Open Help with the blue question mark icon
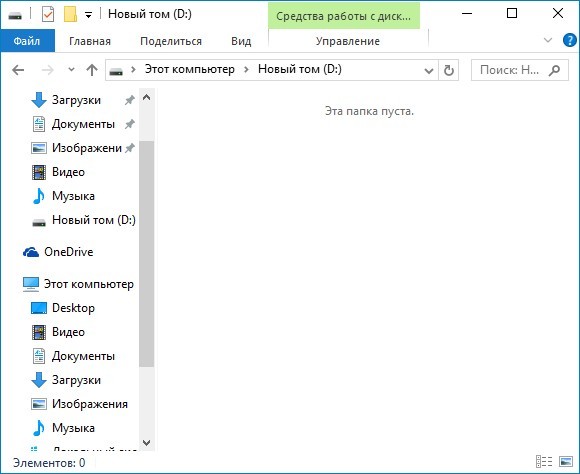This screenshot has width=580, height=474. point(569,40)
